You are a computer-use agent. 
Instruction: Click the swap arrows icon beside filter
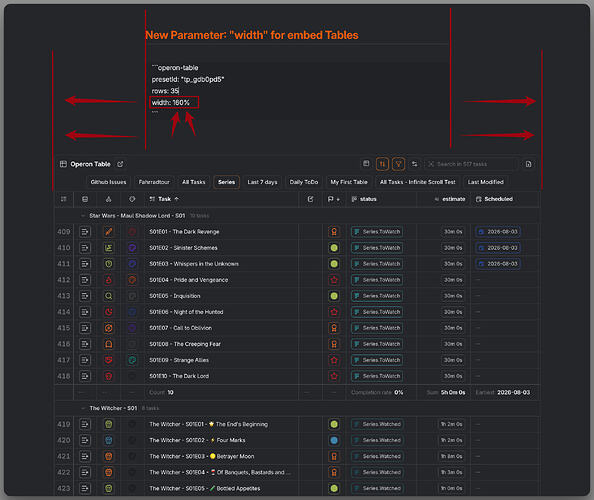coord(414,164)
